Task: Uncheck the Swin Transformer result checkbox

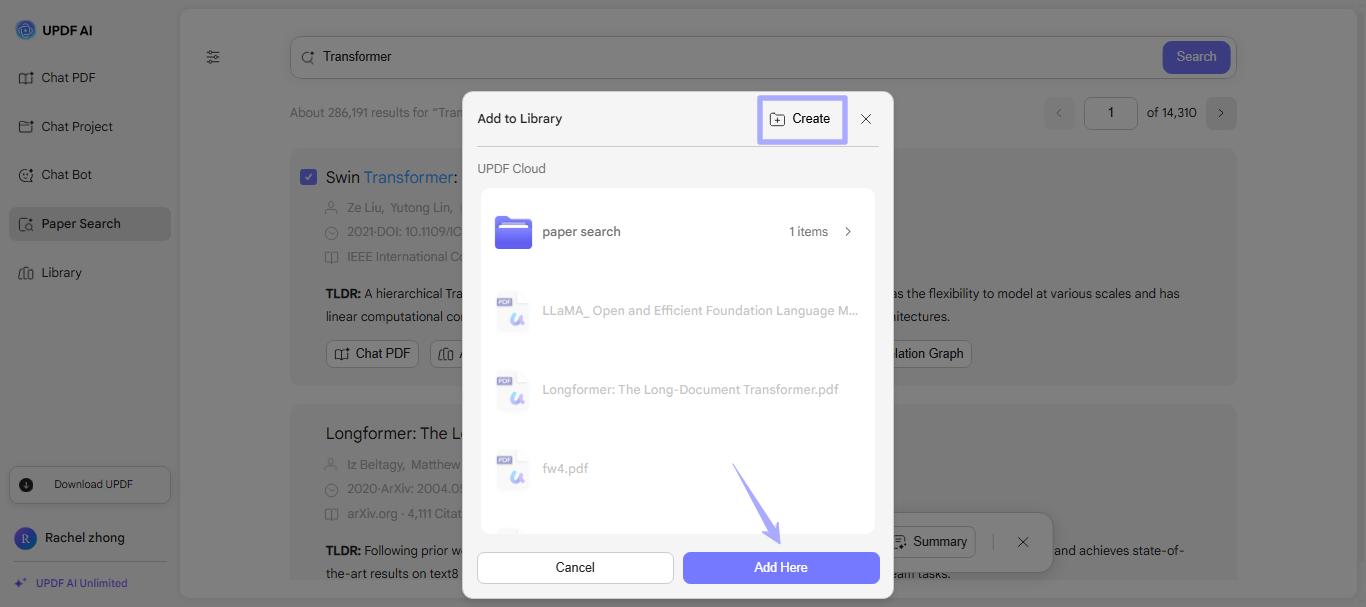Action: 309,177
